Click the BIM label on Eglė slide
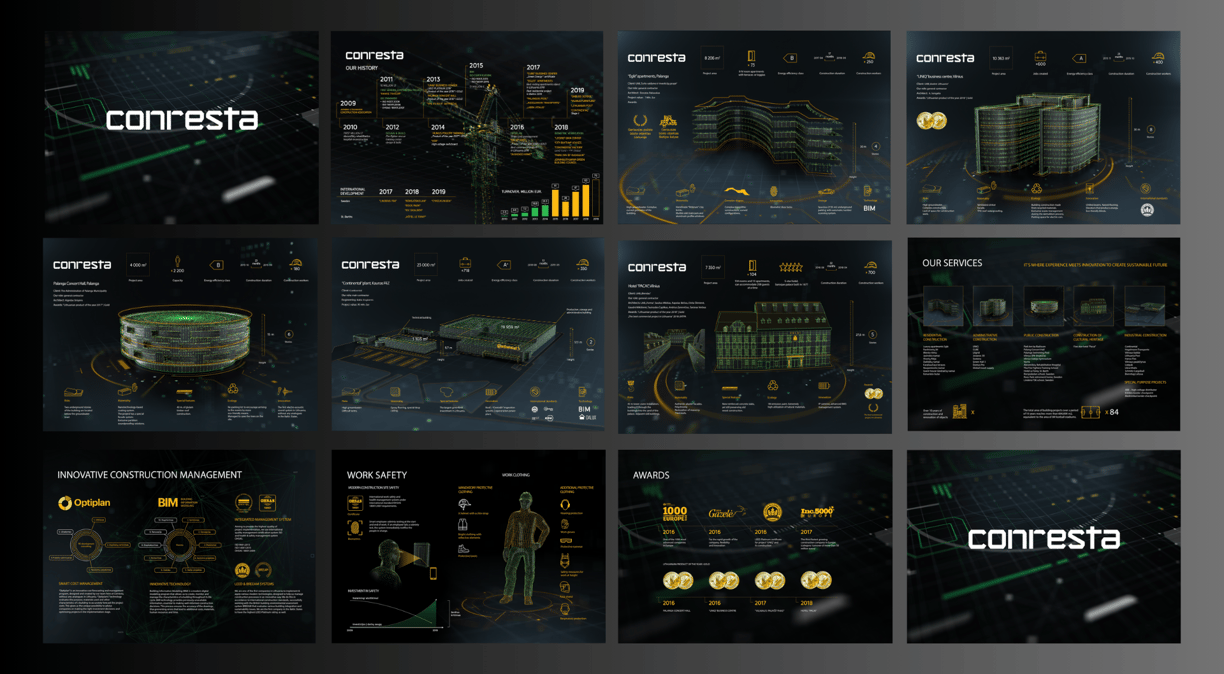 click(x=869, y=208)
